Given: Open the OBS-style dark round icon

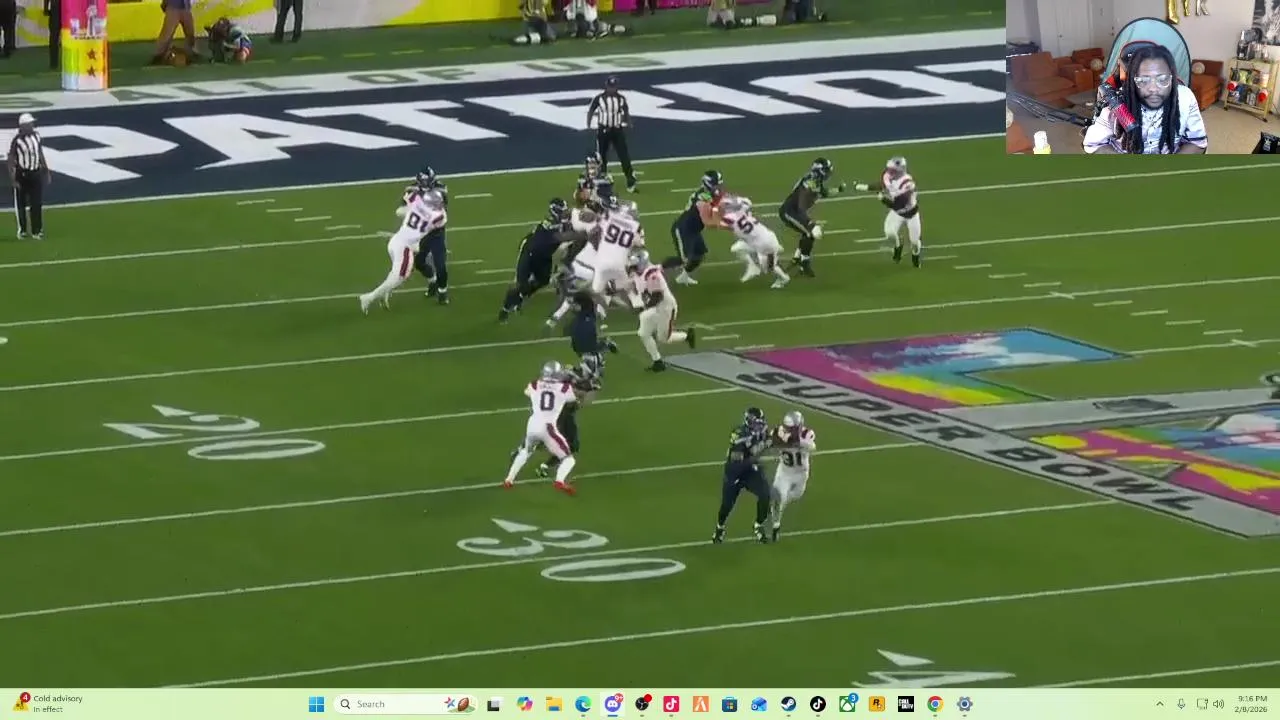Looking at the screenshot, I should coord(642,704).
